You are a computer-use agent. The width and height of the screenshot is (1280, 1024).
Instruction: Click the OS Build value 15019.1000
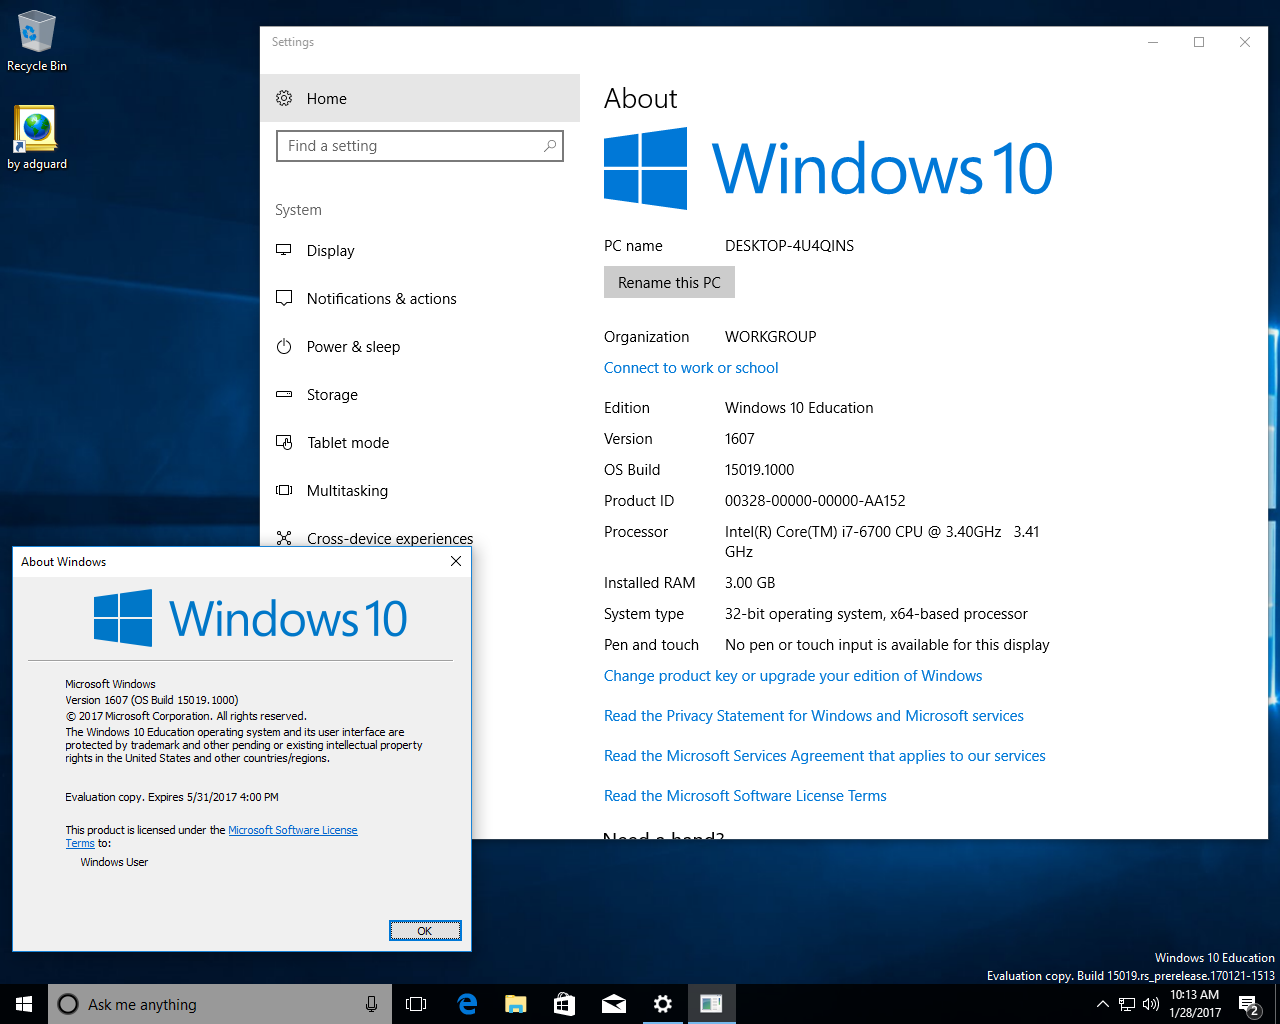[760, 470]
